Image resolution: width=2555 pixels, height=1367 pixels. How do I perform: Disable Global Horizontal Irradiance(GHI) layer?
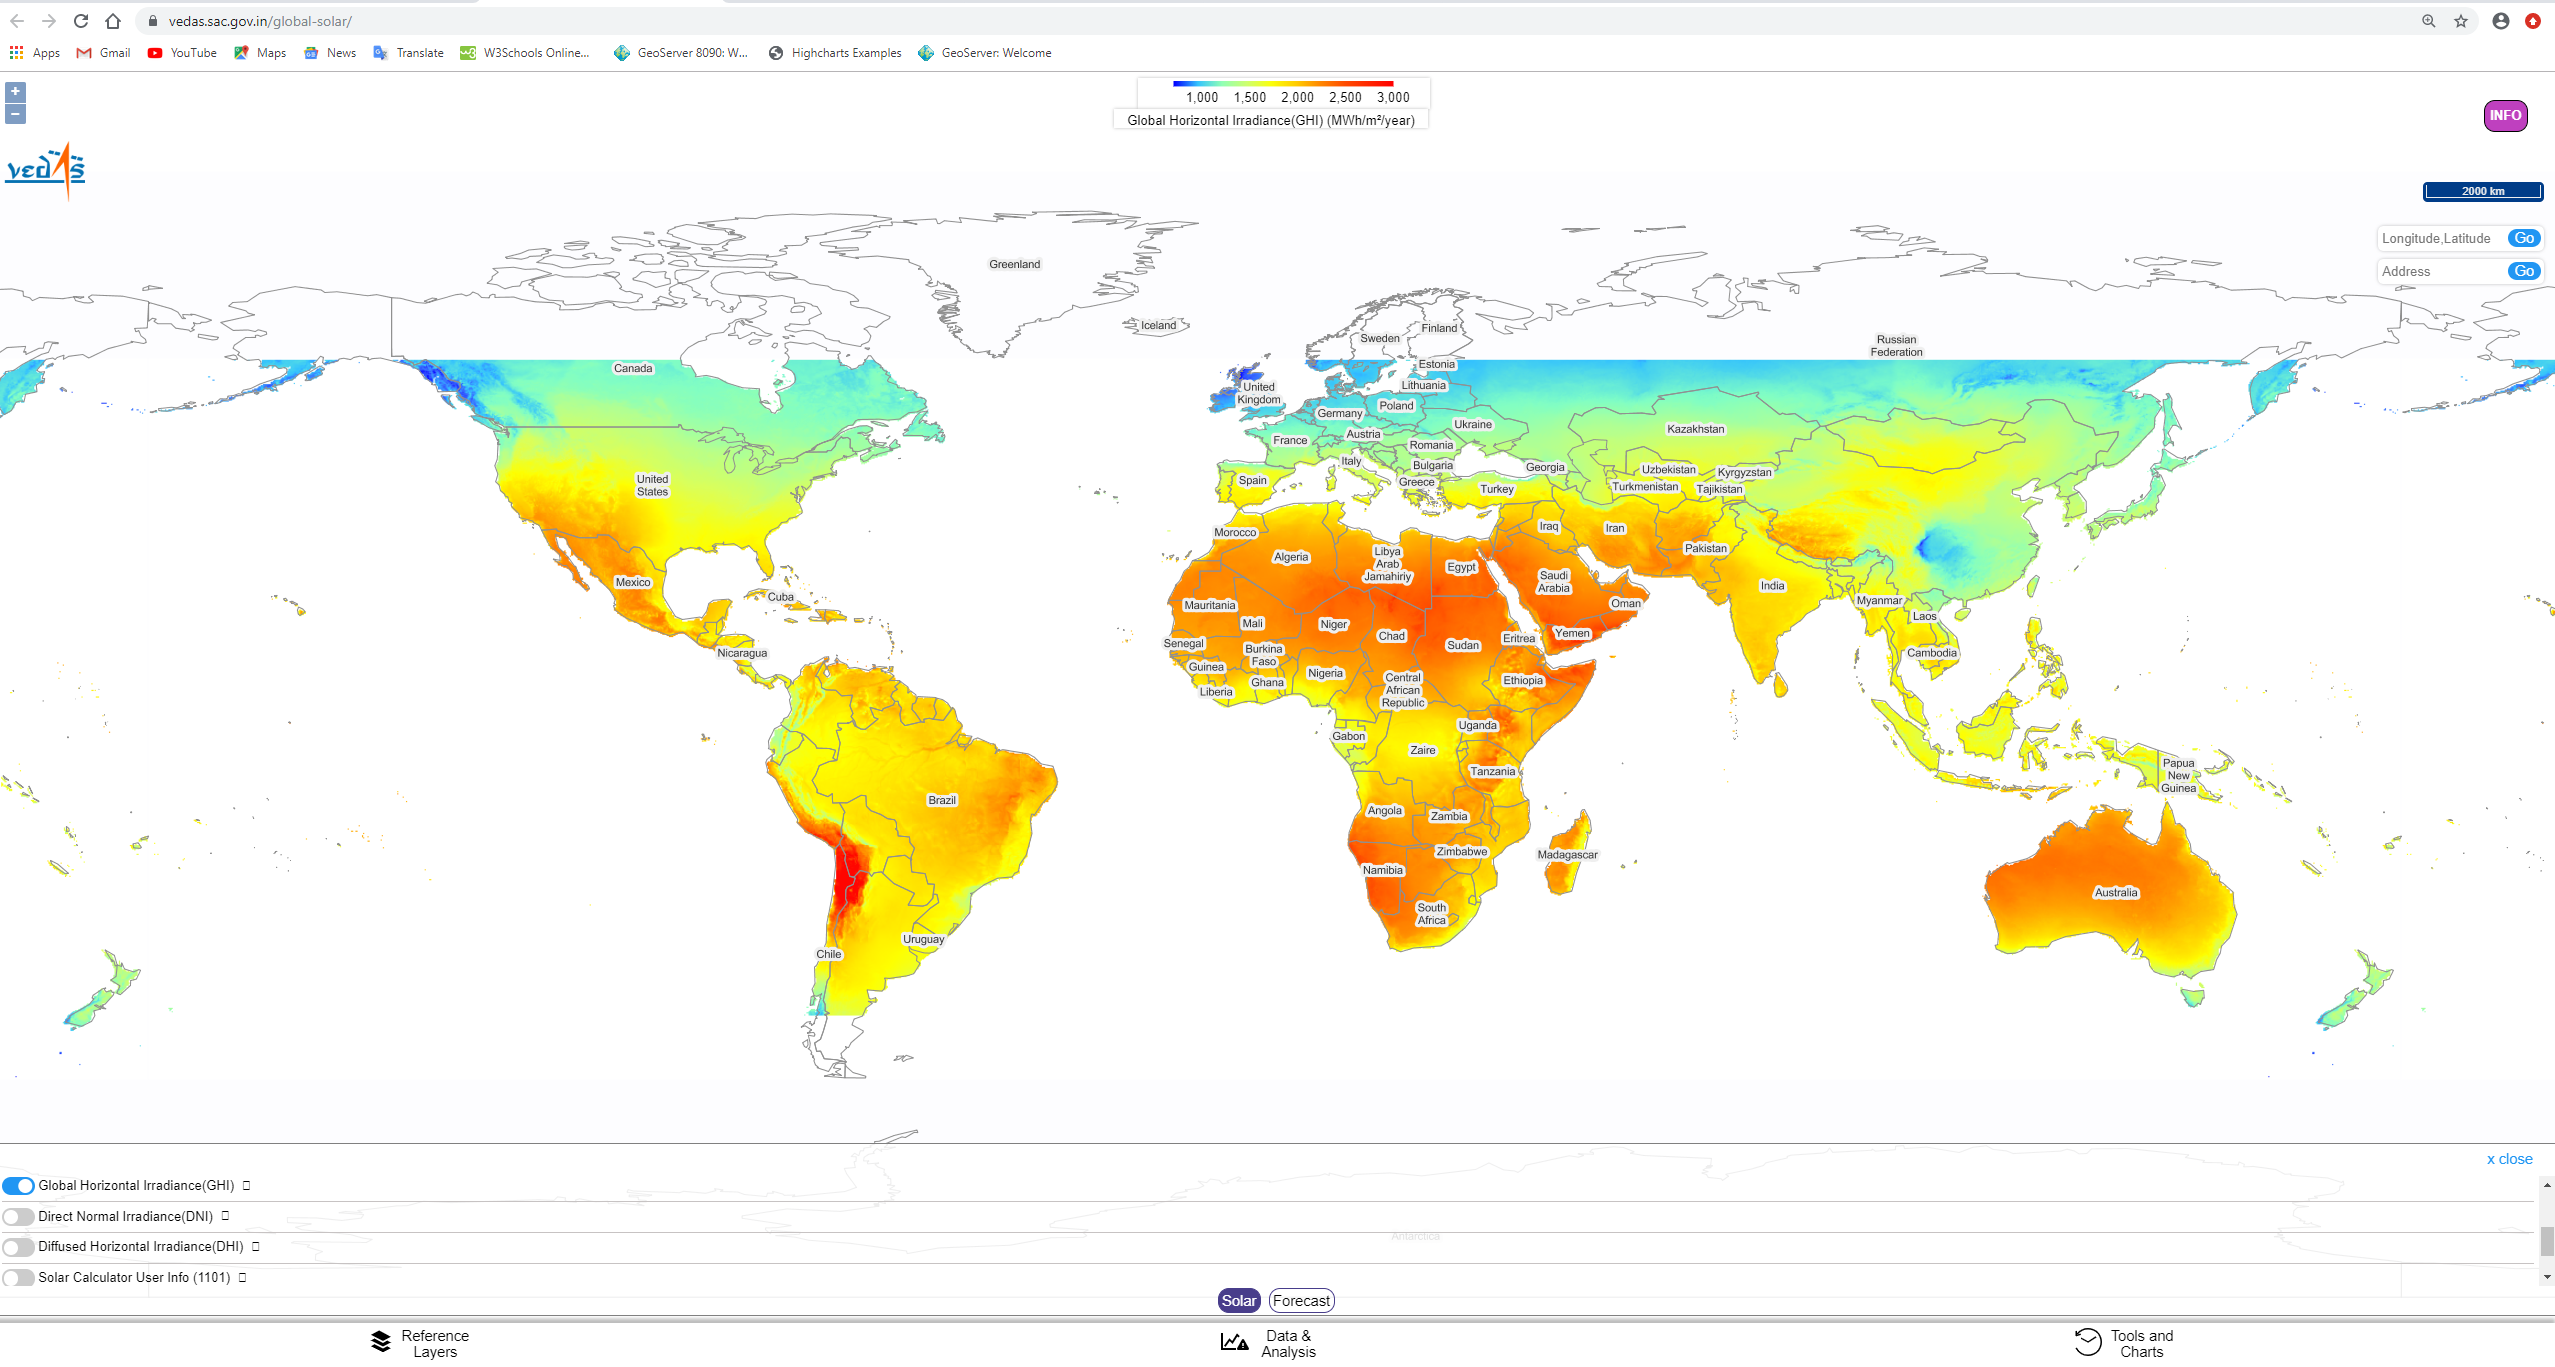tap(18, 1186)
